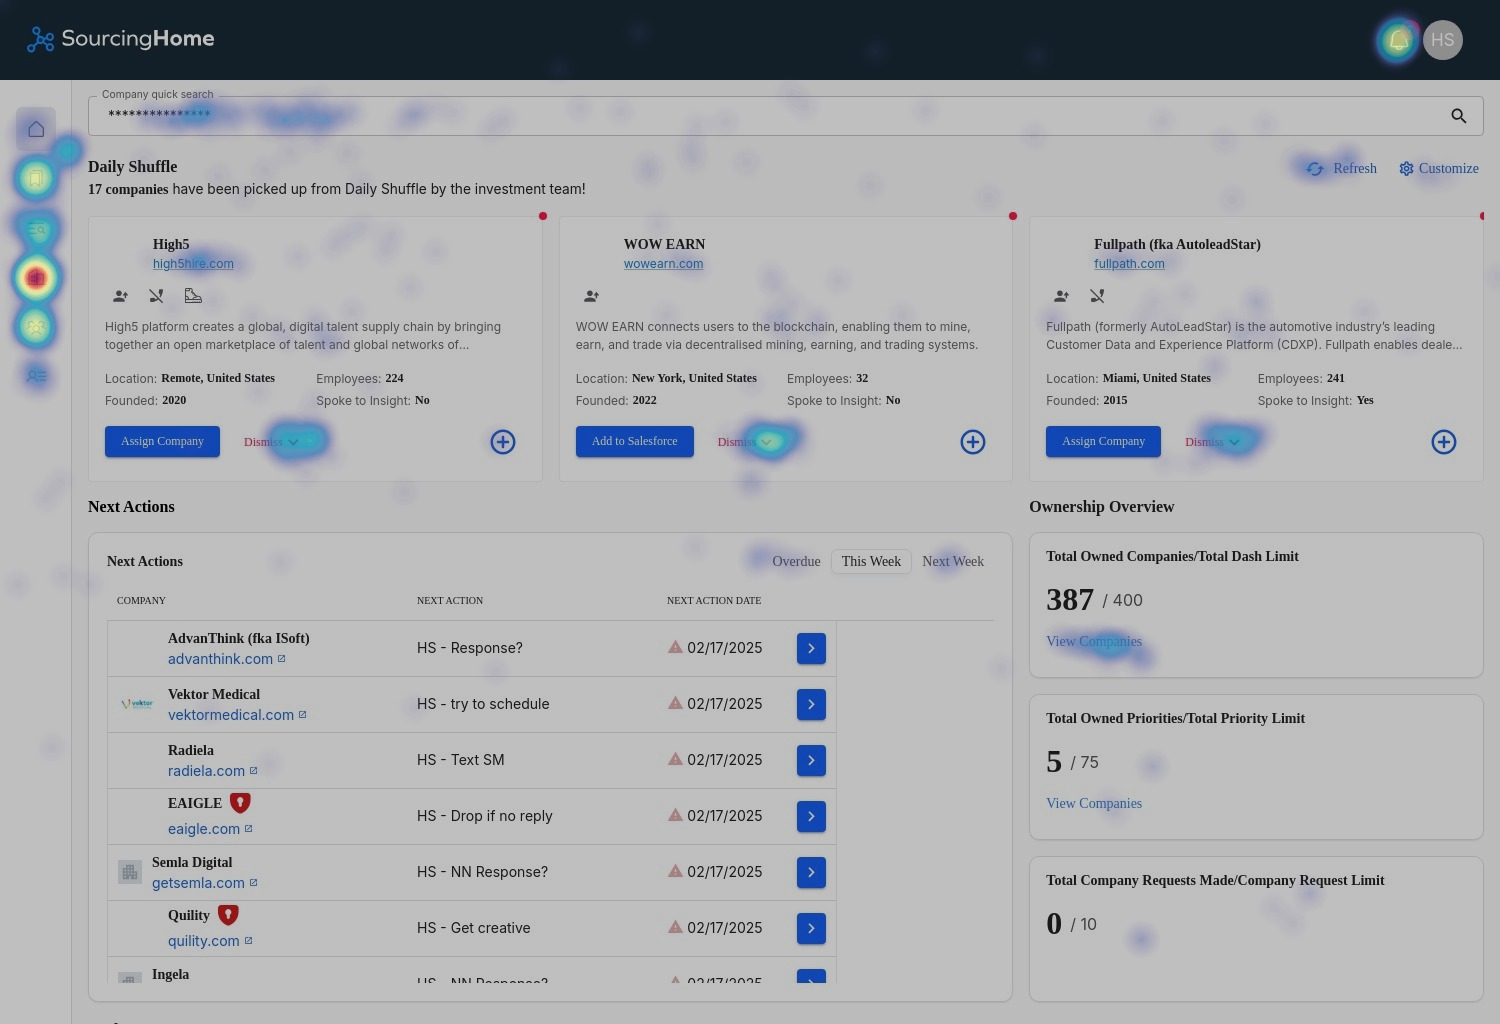Open the list search sidebar icon

36,229
